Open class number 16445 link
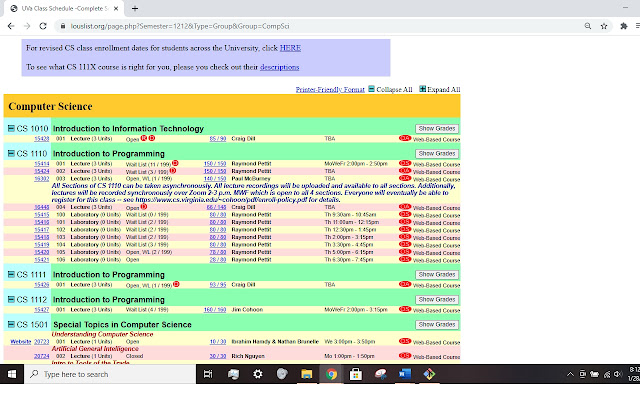Viewport: 640px width, 400px height. (x=42, y=207)
